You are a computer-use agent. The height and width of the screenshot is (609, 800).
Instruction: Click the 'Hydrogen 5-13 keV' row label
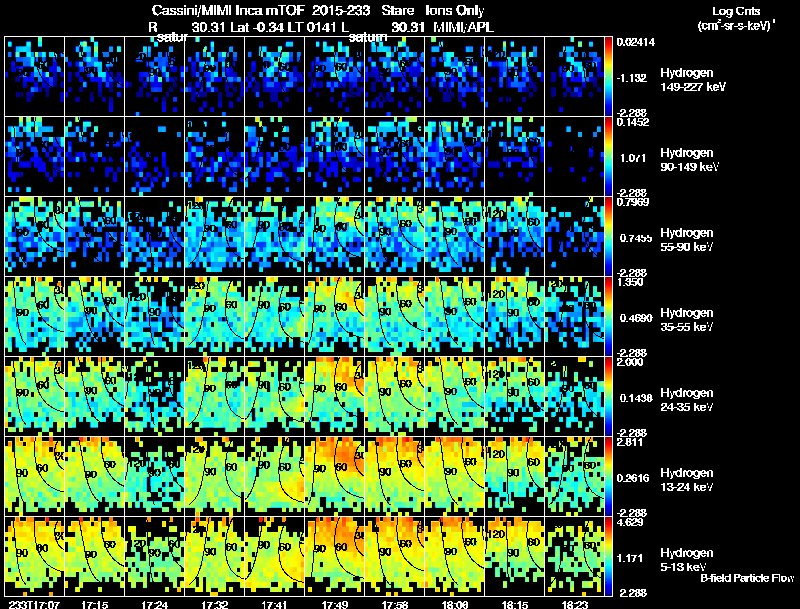pyautogui.click(x=687, y=560)
